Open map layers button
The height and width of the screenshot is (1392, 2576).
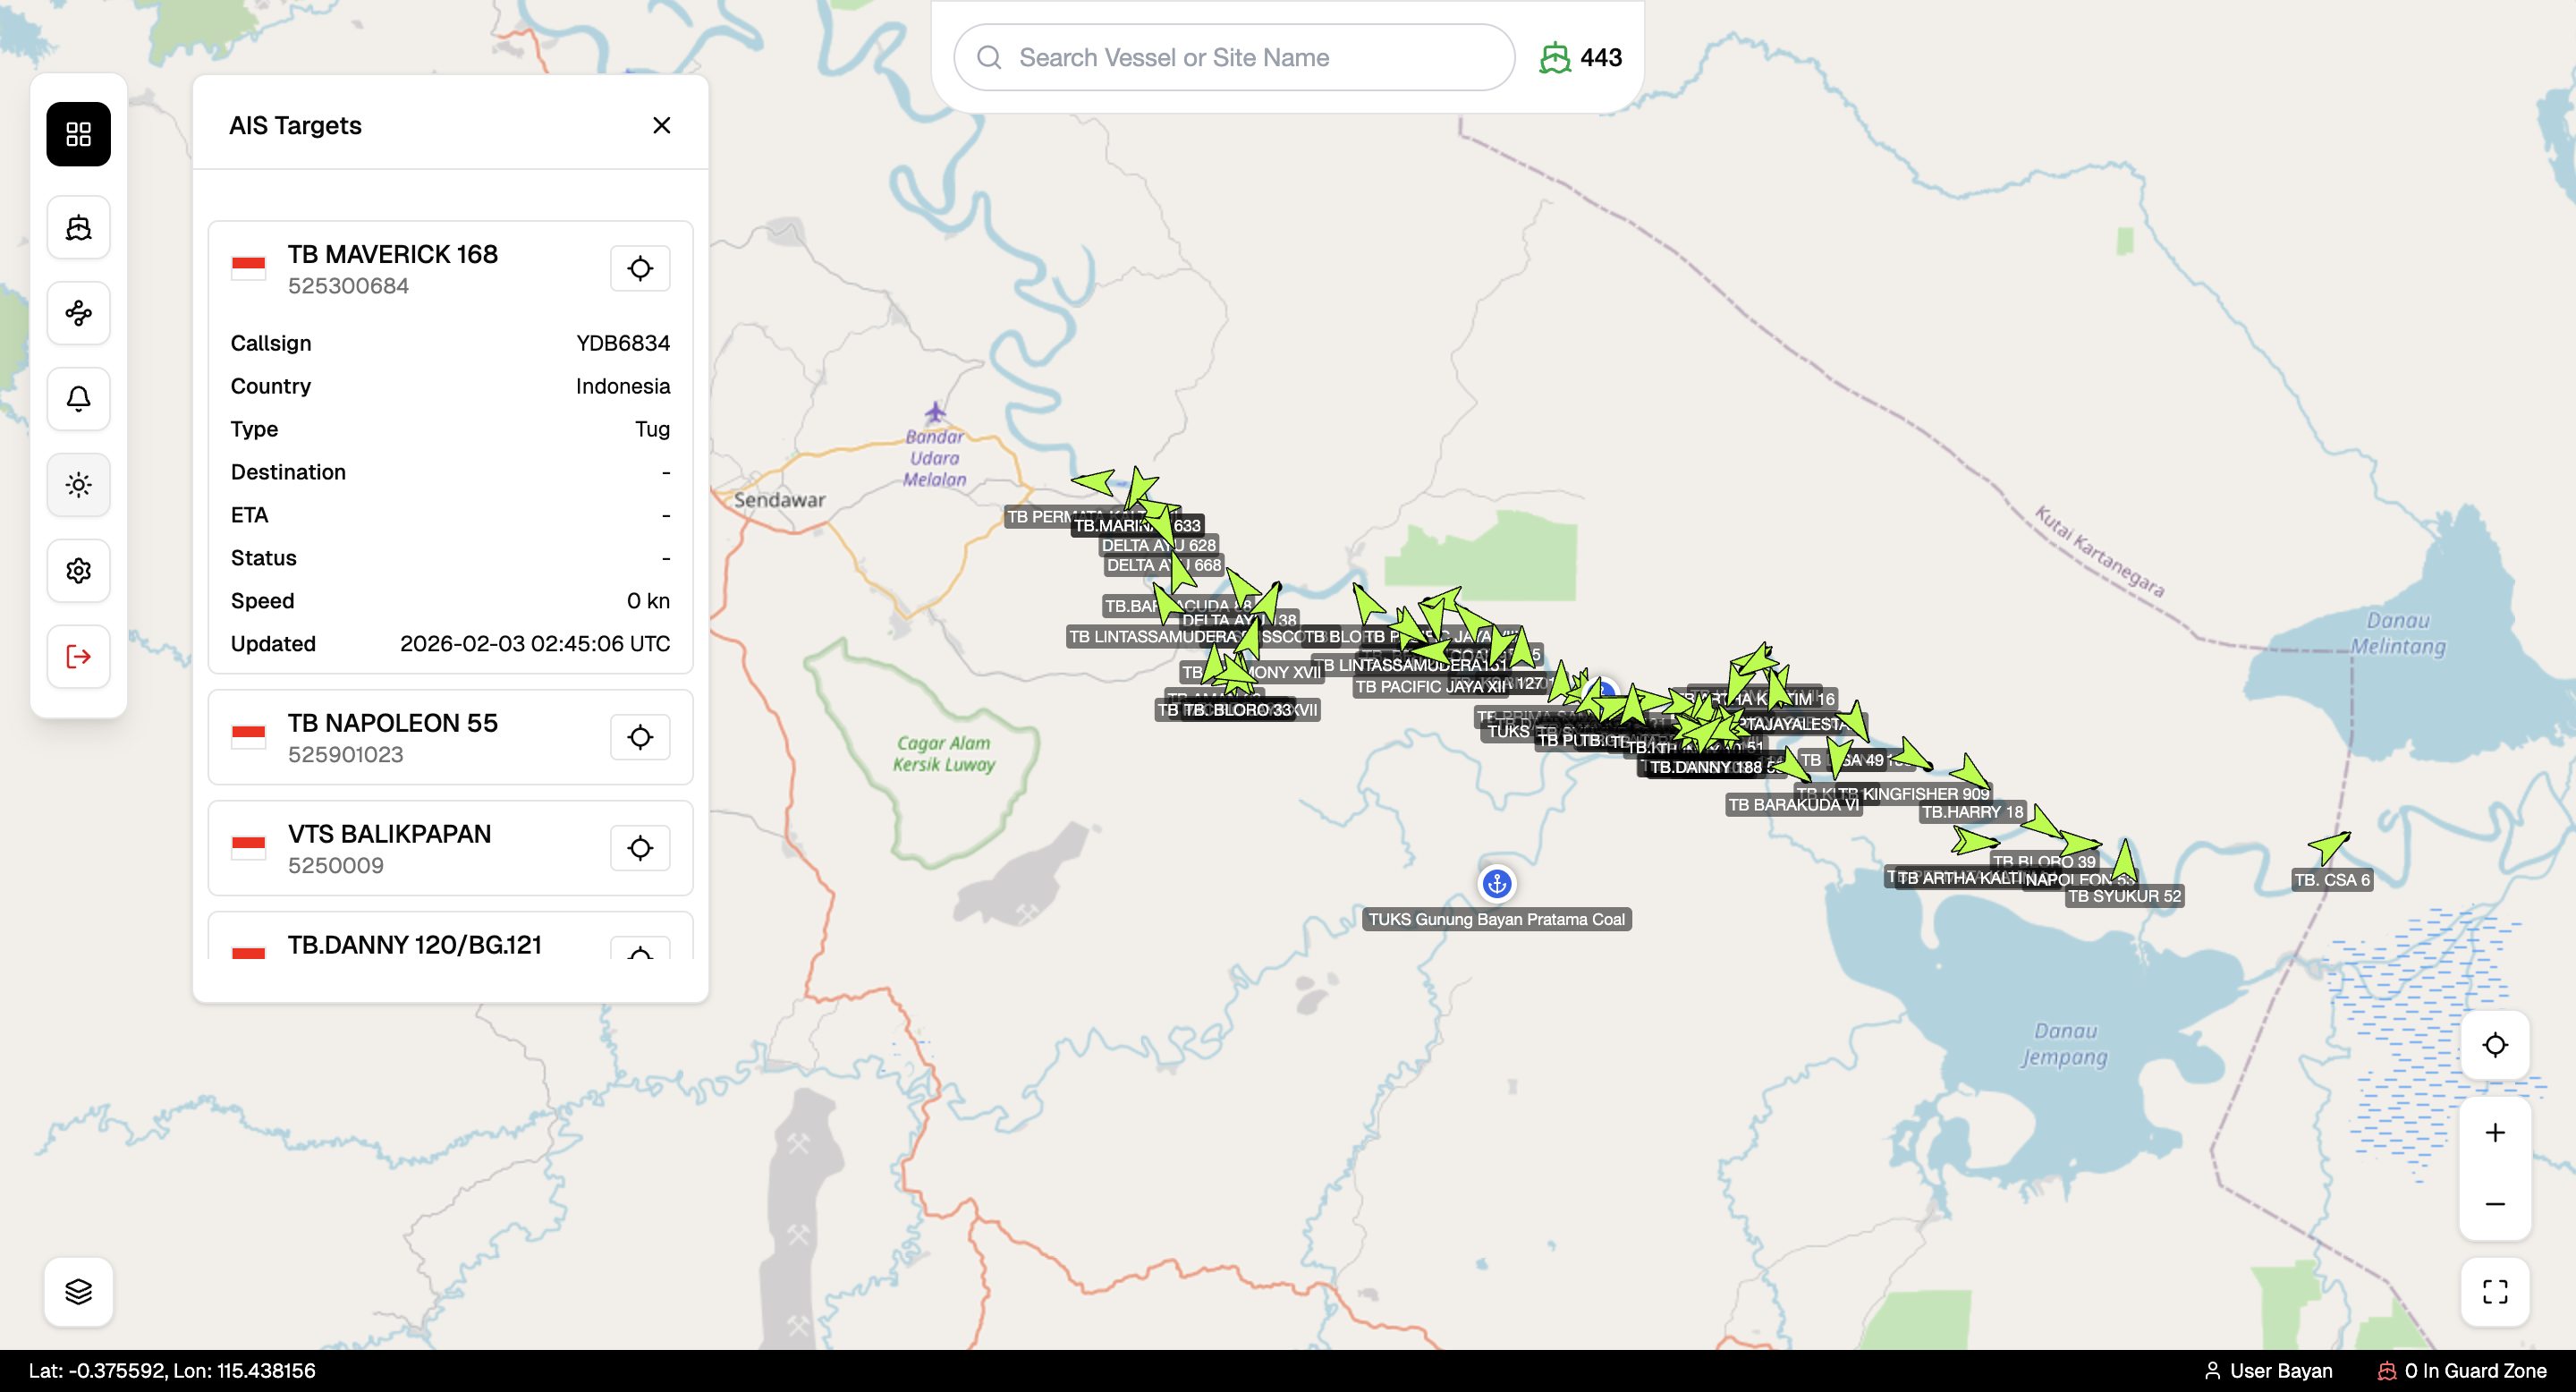(x=78, y=1291)
